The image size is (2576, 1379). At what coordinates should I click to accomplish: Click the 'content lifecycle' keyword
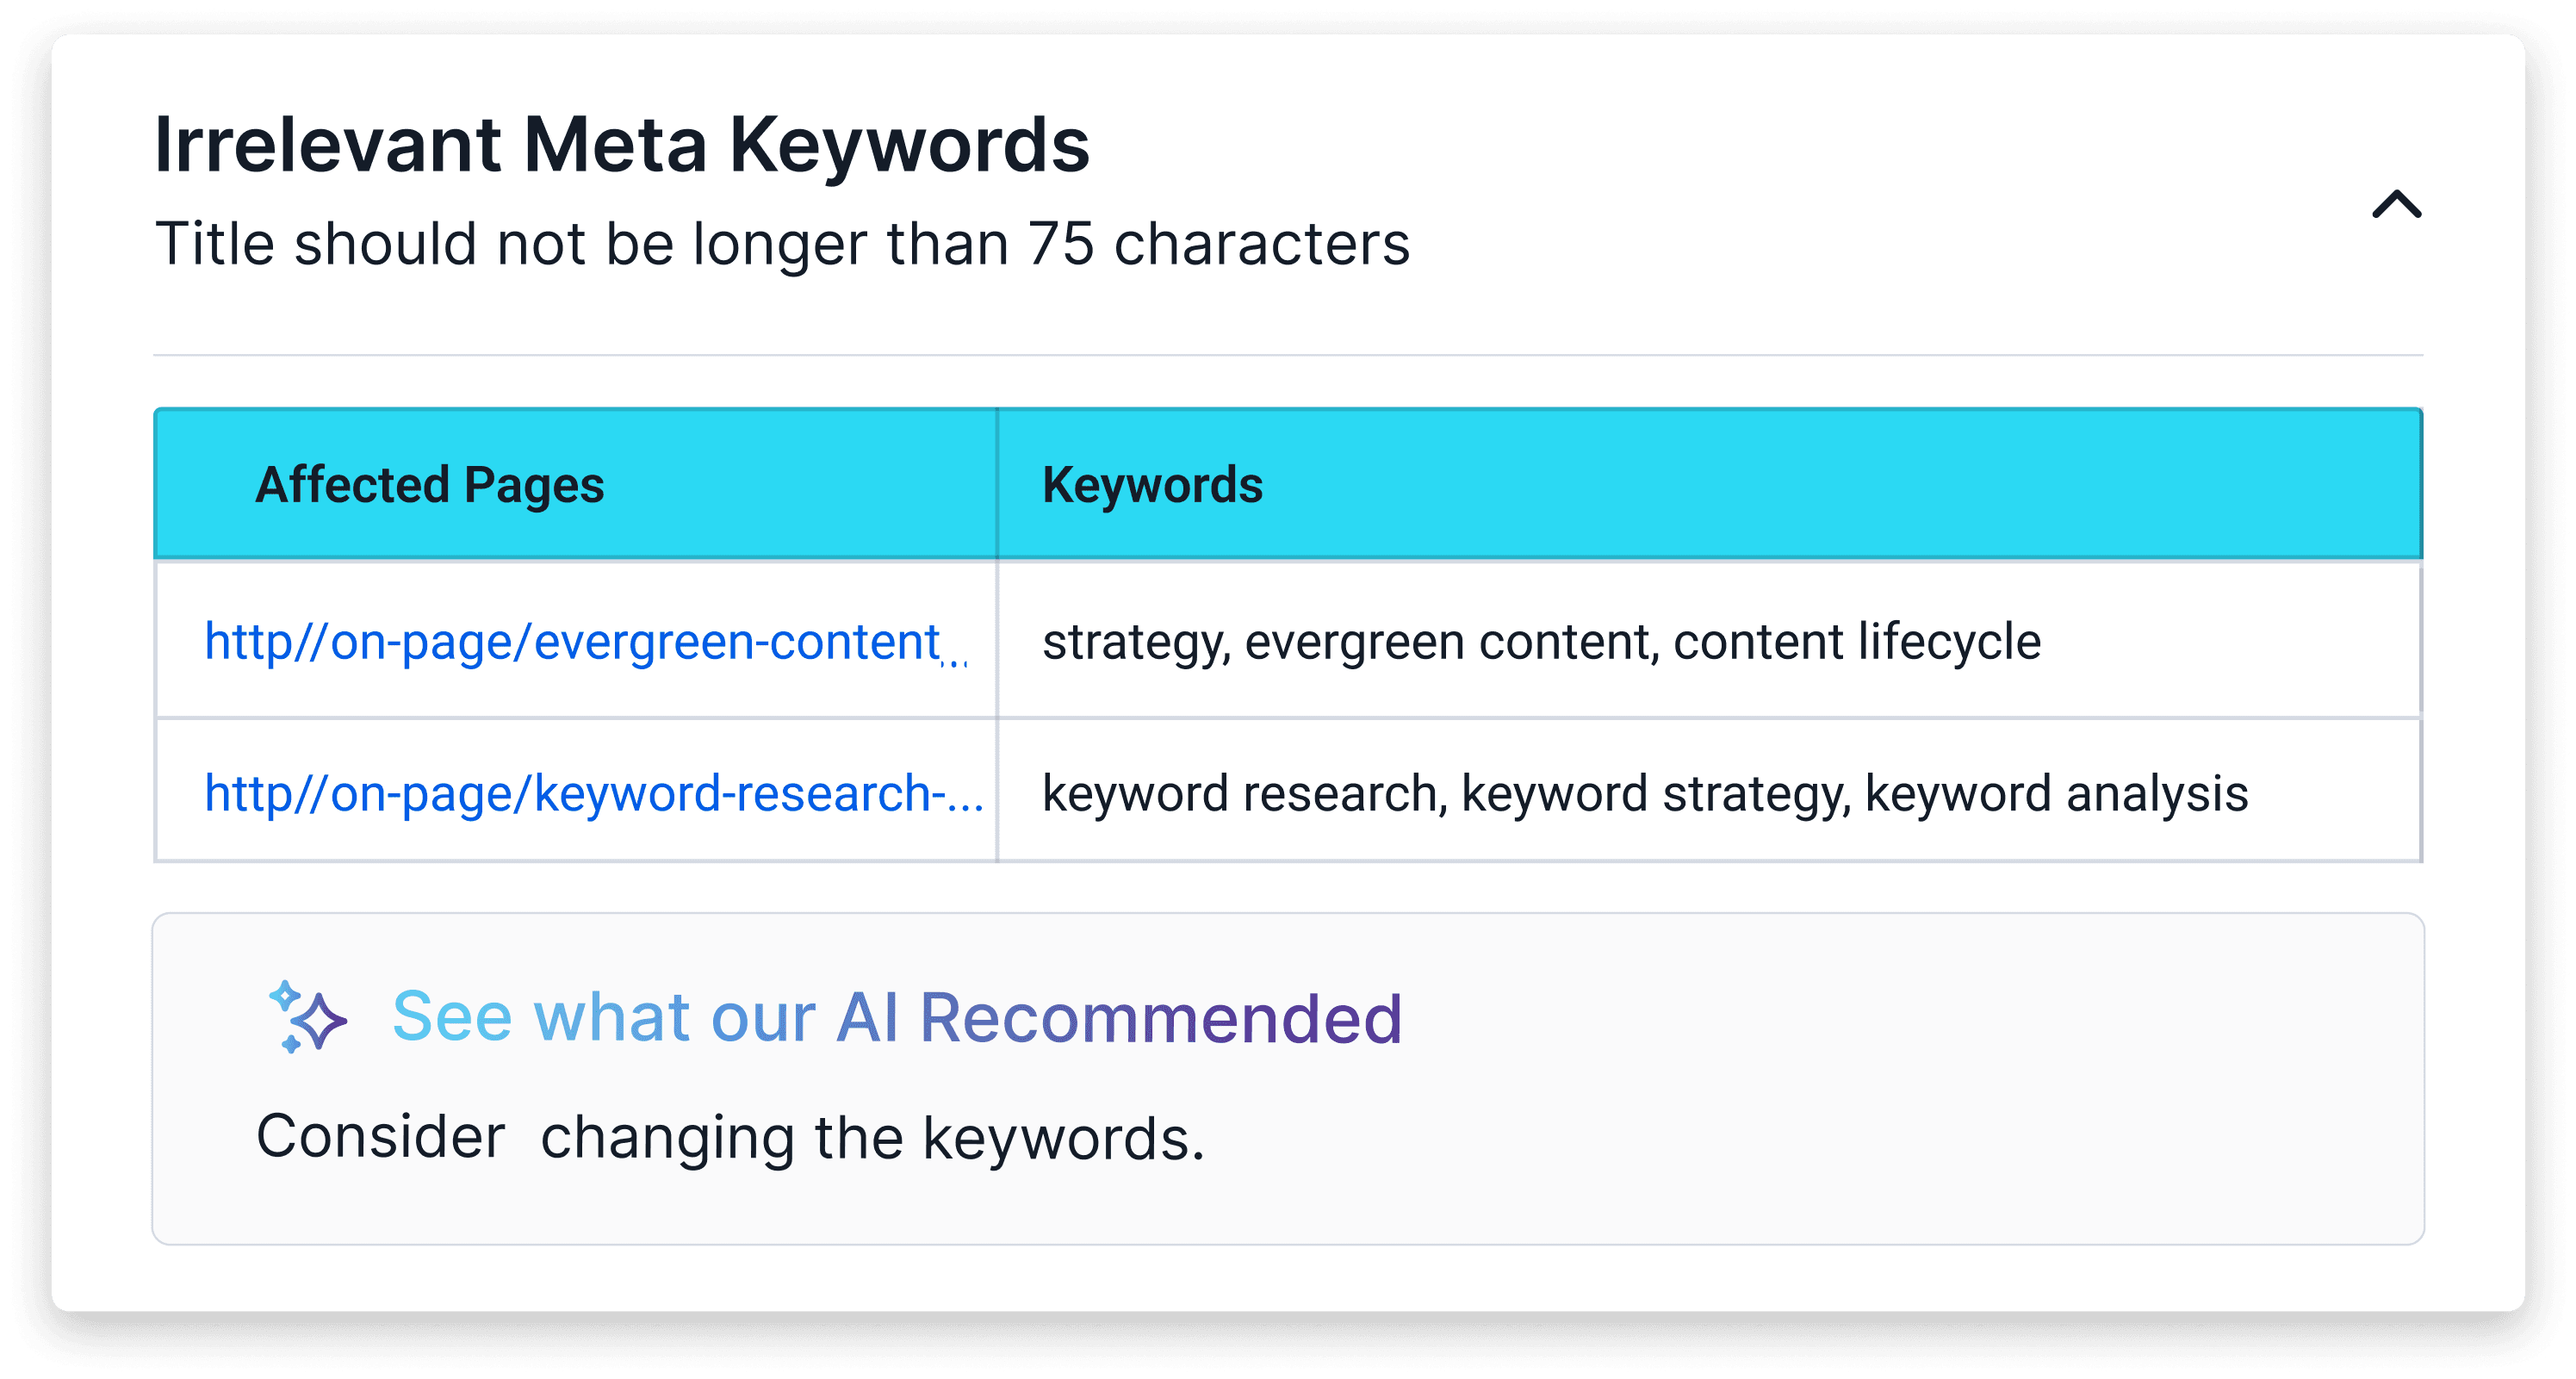point(1856,642)
